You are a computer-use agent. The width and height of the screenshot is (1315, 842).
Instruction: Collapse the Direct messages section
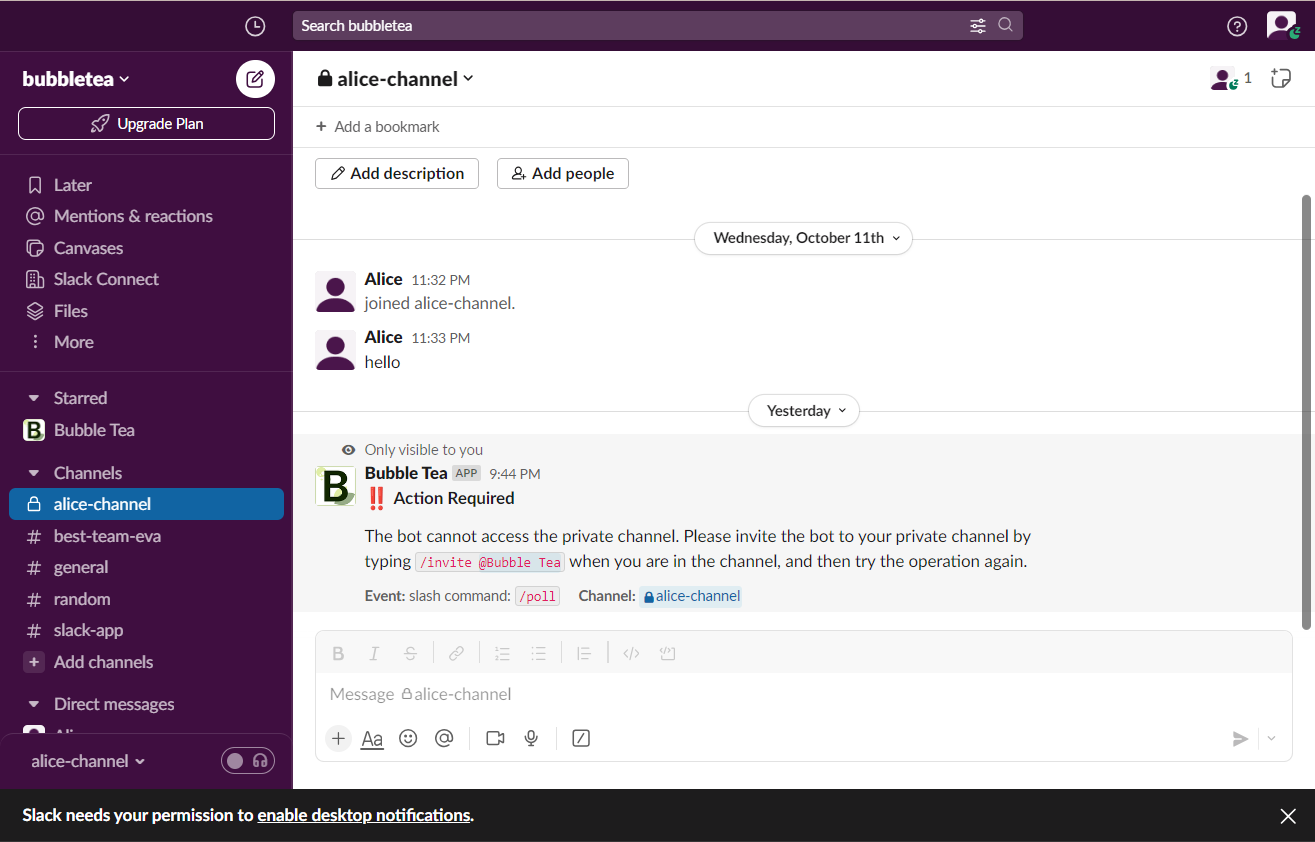click(x=33, y=704)
